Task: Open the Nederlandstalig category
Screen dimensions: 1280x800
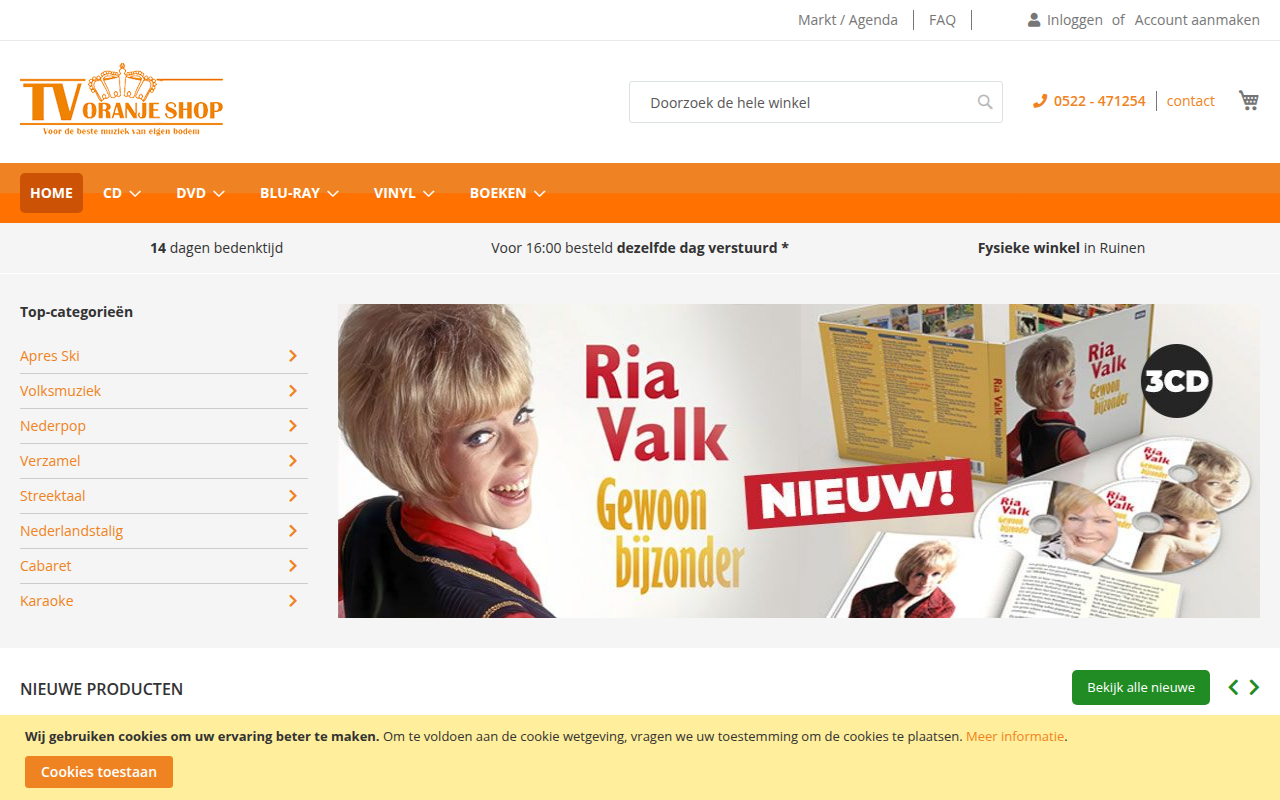Action: click(x=71, y=531)
